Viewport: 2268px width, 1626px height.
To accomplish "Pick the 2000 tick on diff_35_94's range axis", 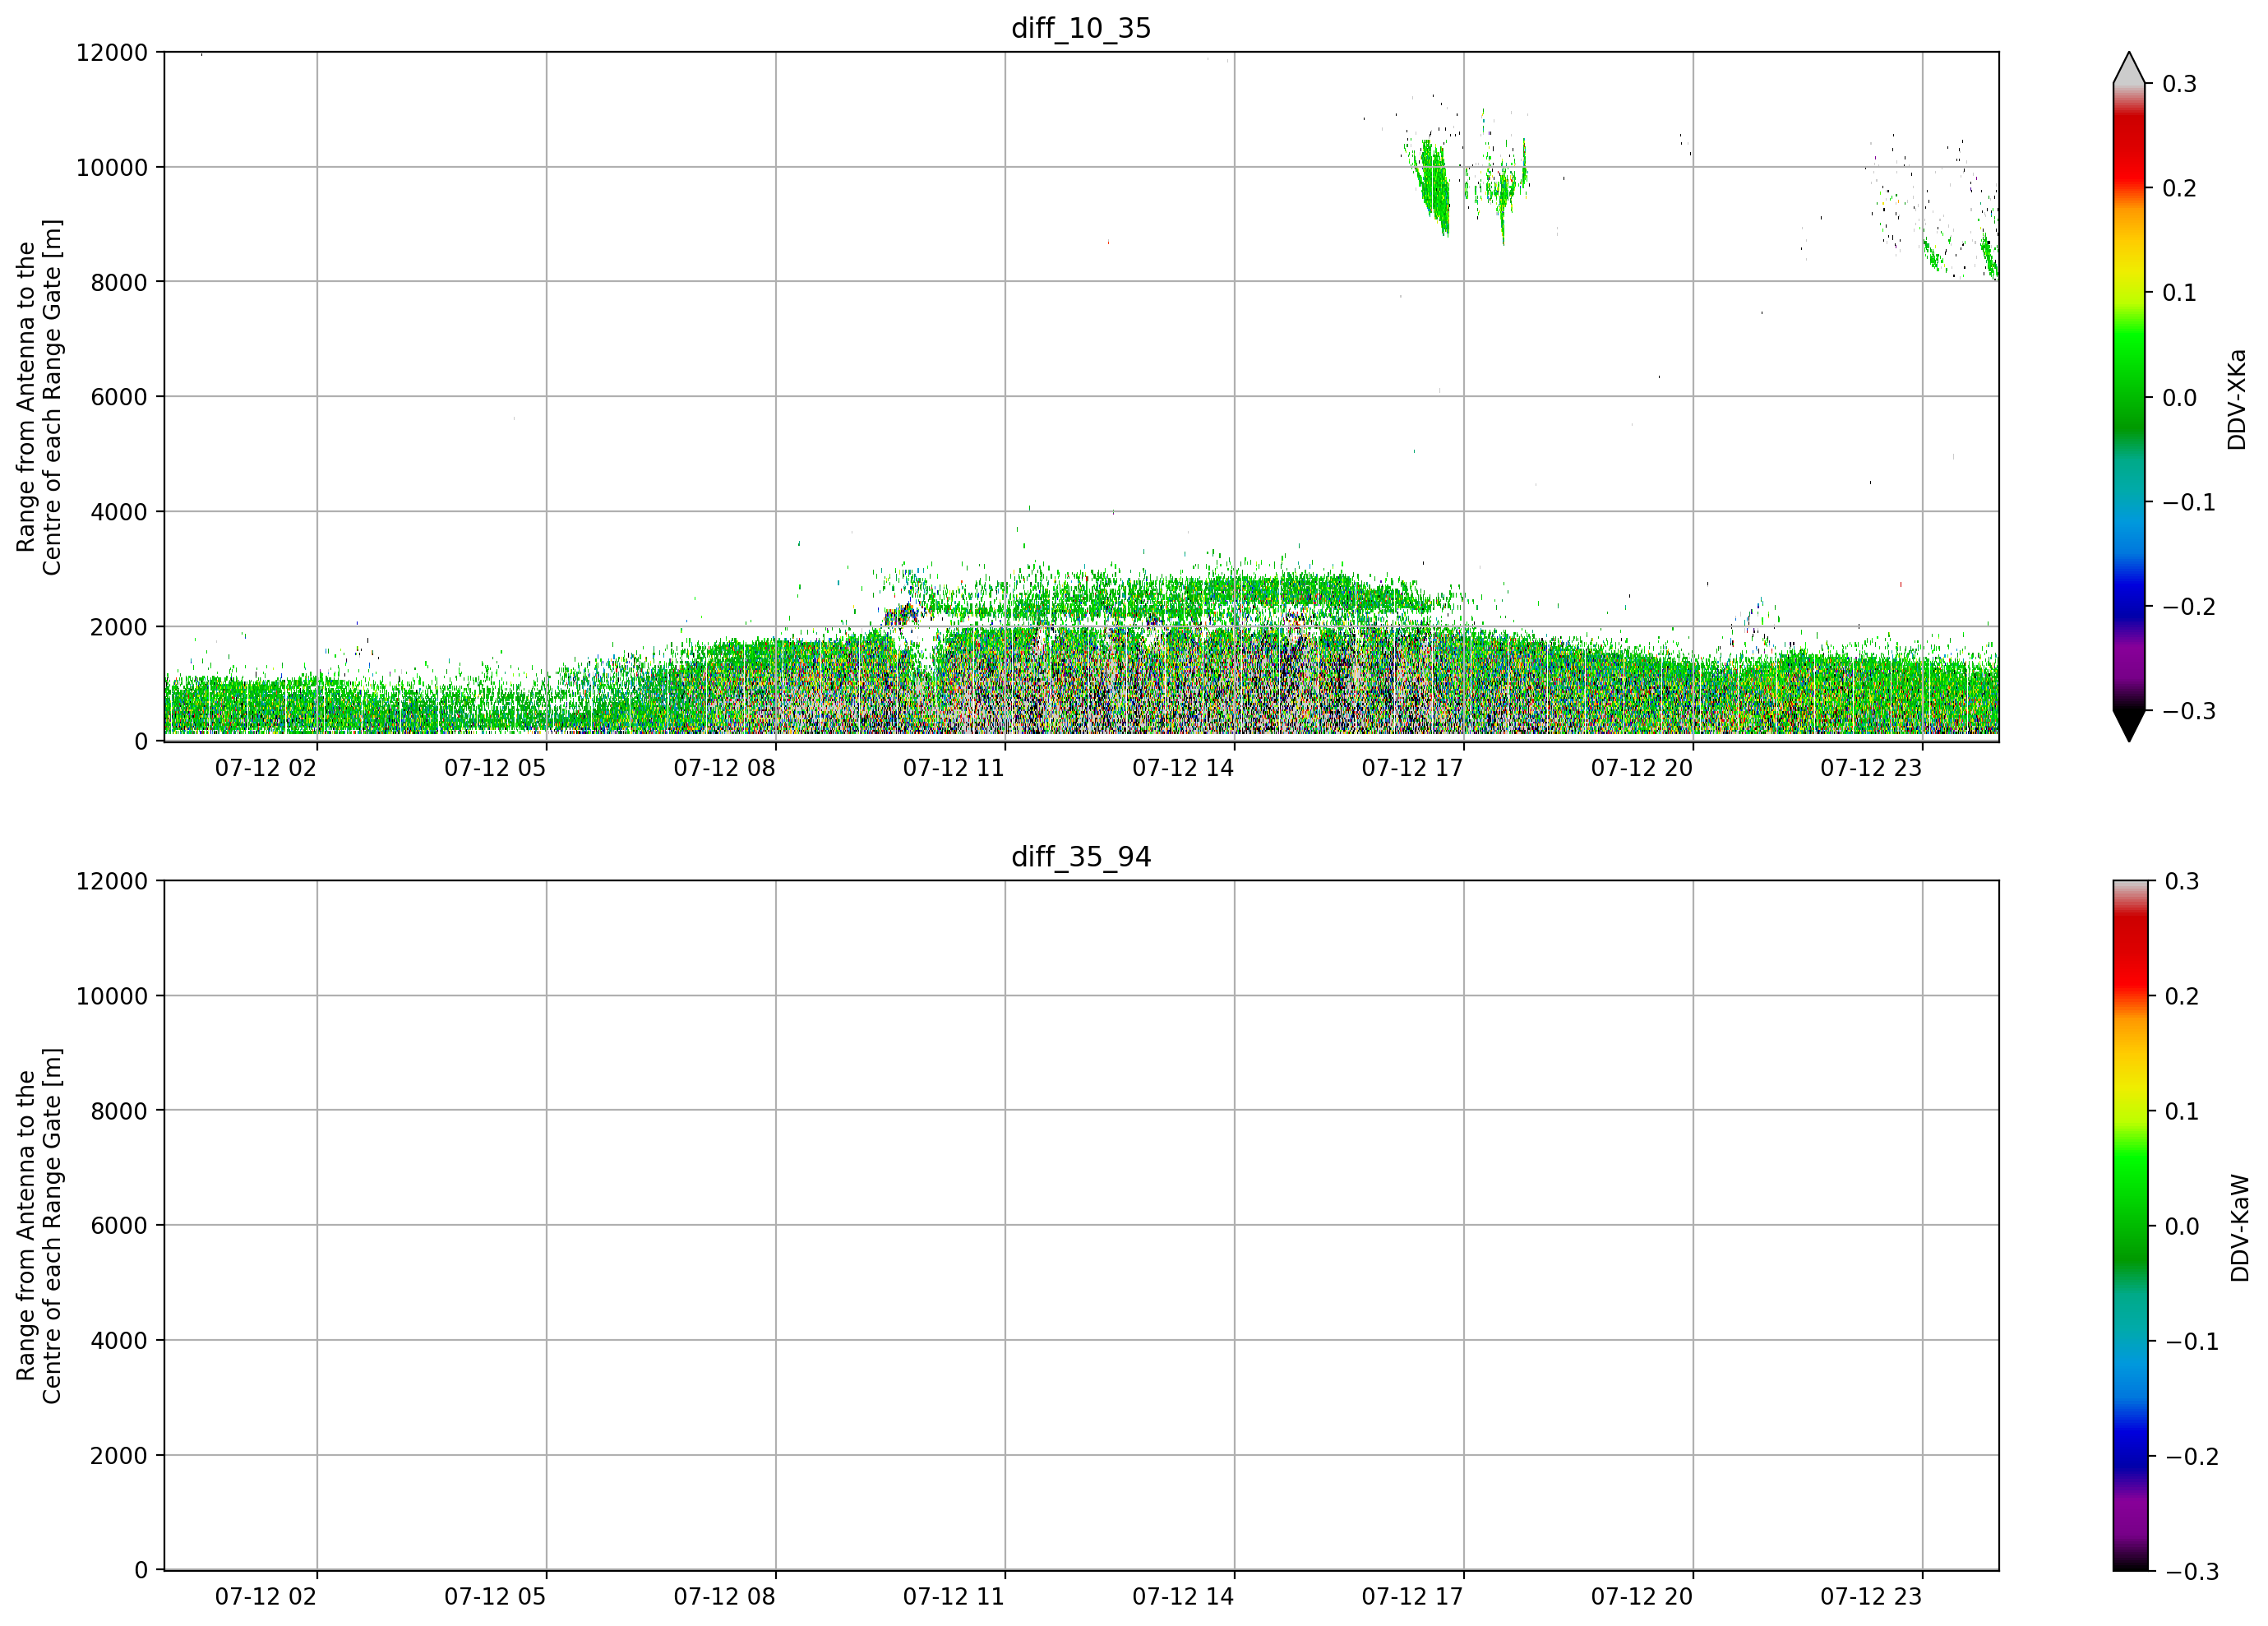I will pyautogui.click(x=119, y=1456).
